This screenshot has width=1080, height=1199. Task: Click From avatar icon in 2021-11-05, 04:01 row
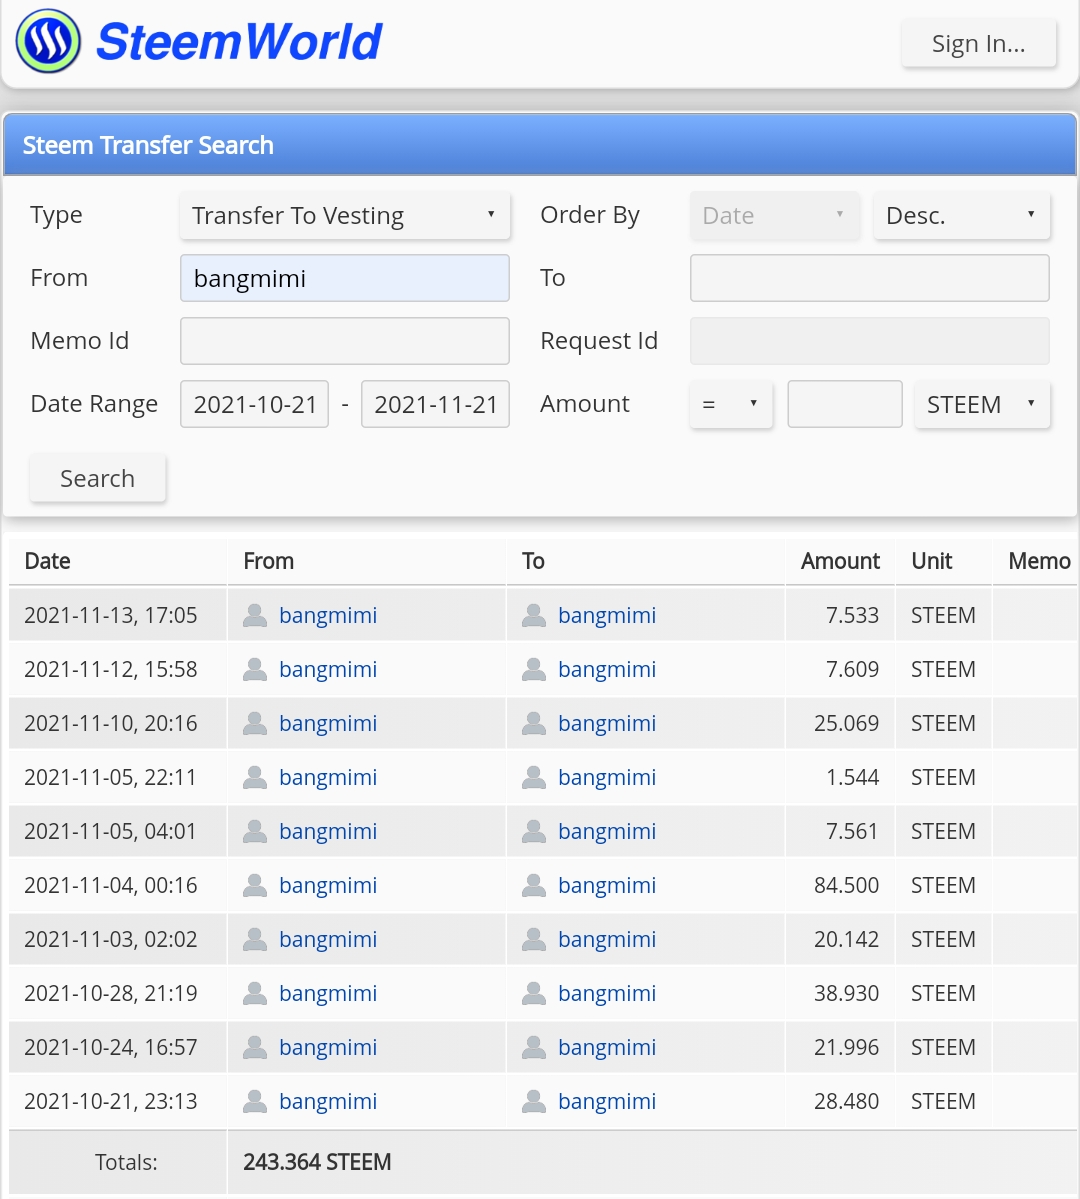pos(255,831)
